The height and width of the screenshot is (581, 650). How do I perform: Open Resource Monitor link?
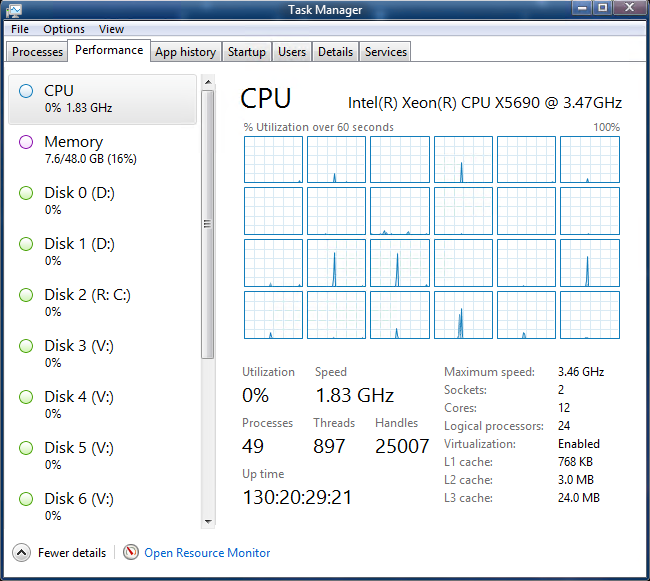207,552
